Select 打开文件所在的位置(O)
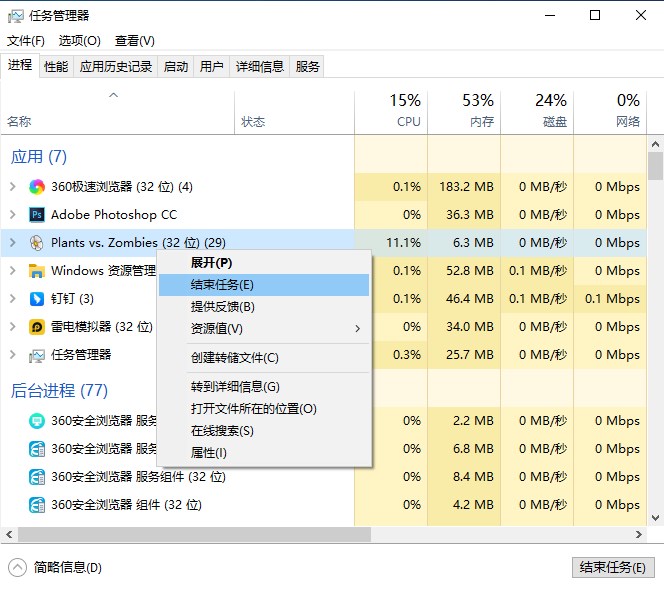The image size is (664, 592). [264, 409]
